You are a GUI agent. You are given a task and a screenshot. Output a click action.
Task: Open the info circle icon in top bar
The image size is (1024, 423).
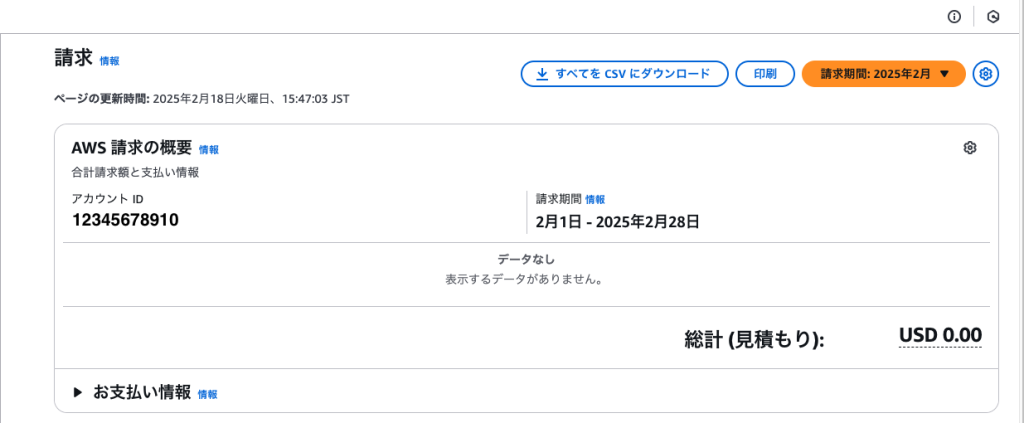954,17
